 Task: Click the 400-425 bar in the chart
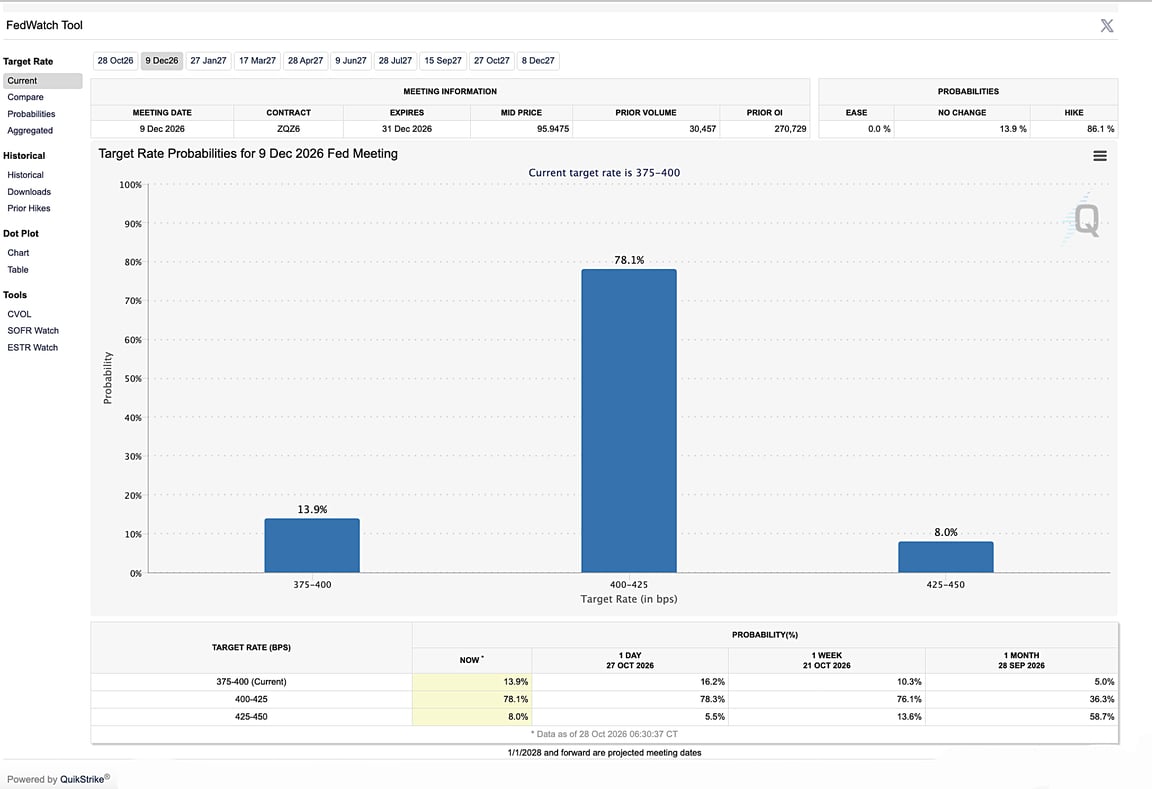pyautogui.click(x=629, y=421)
